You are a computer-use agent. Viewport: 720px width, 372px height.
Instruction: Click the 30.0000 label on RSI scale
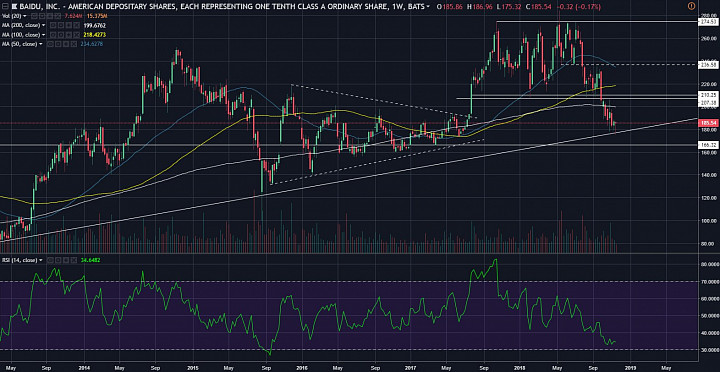(709, 349)
